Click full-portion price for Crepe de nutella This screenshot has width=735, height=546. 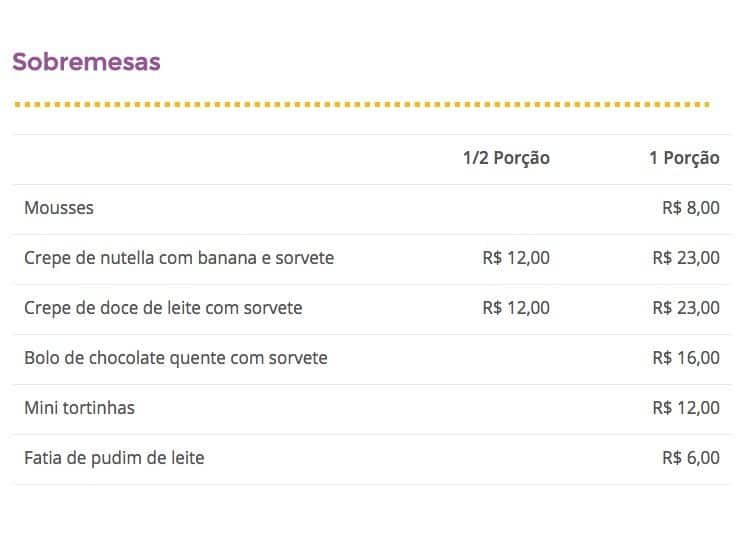(x=685, y=258)
